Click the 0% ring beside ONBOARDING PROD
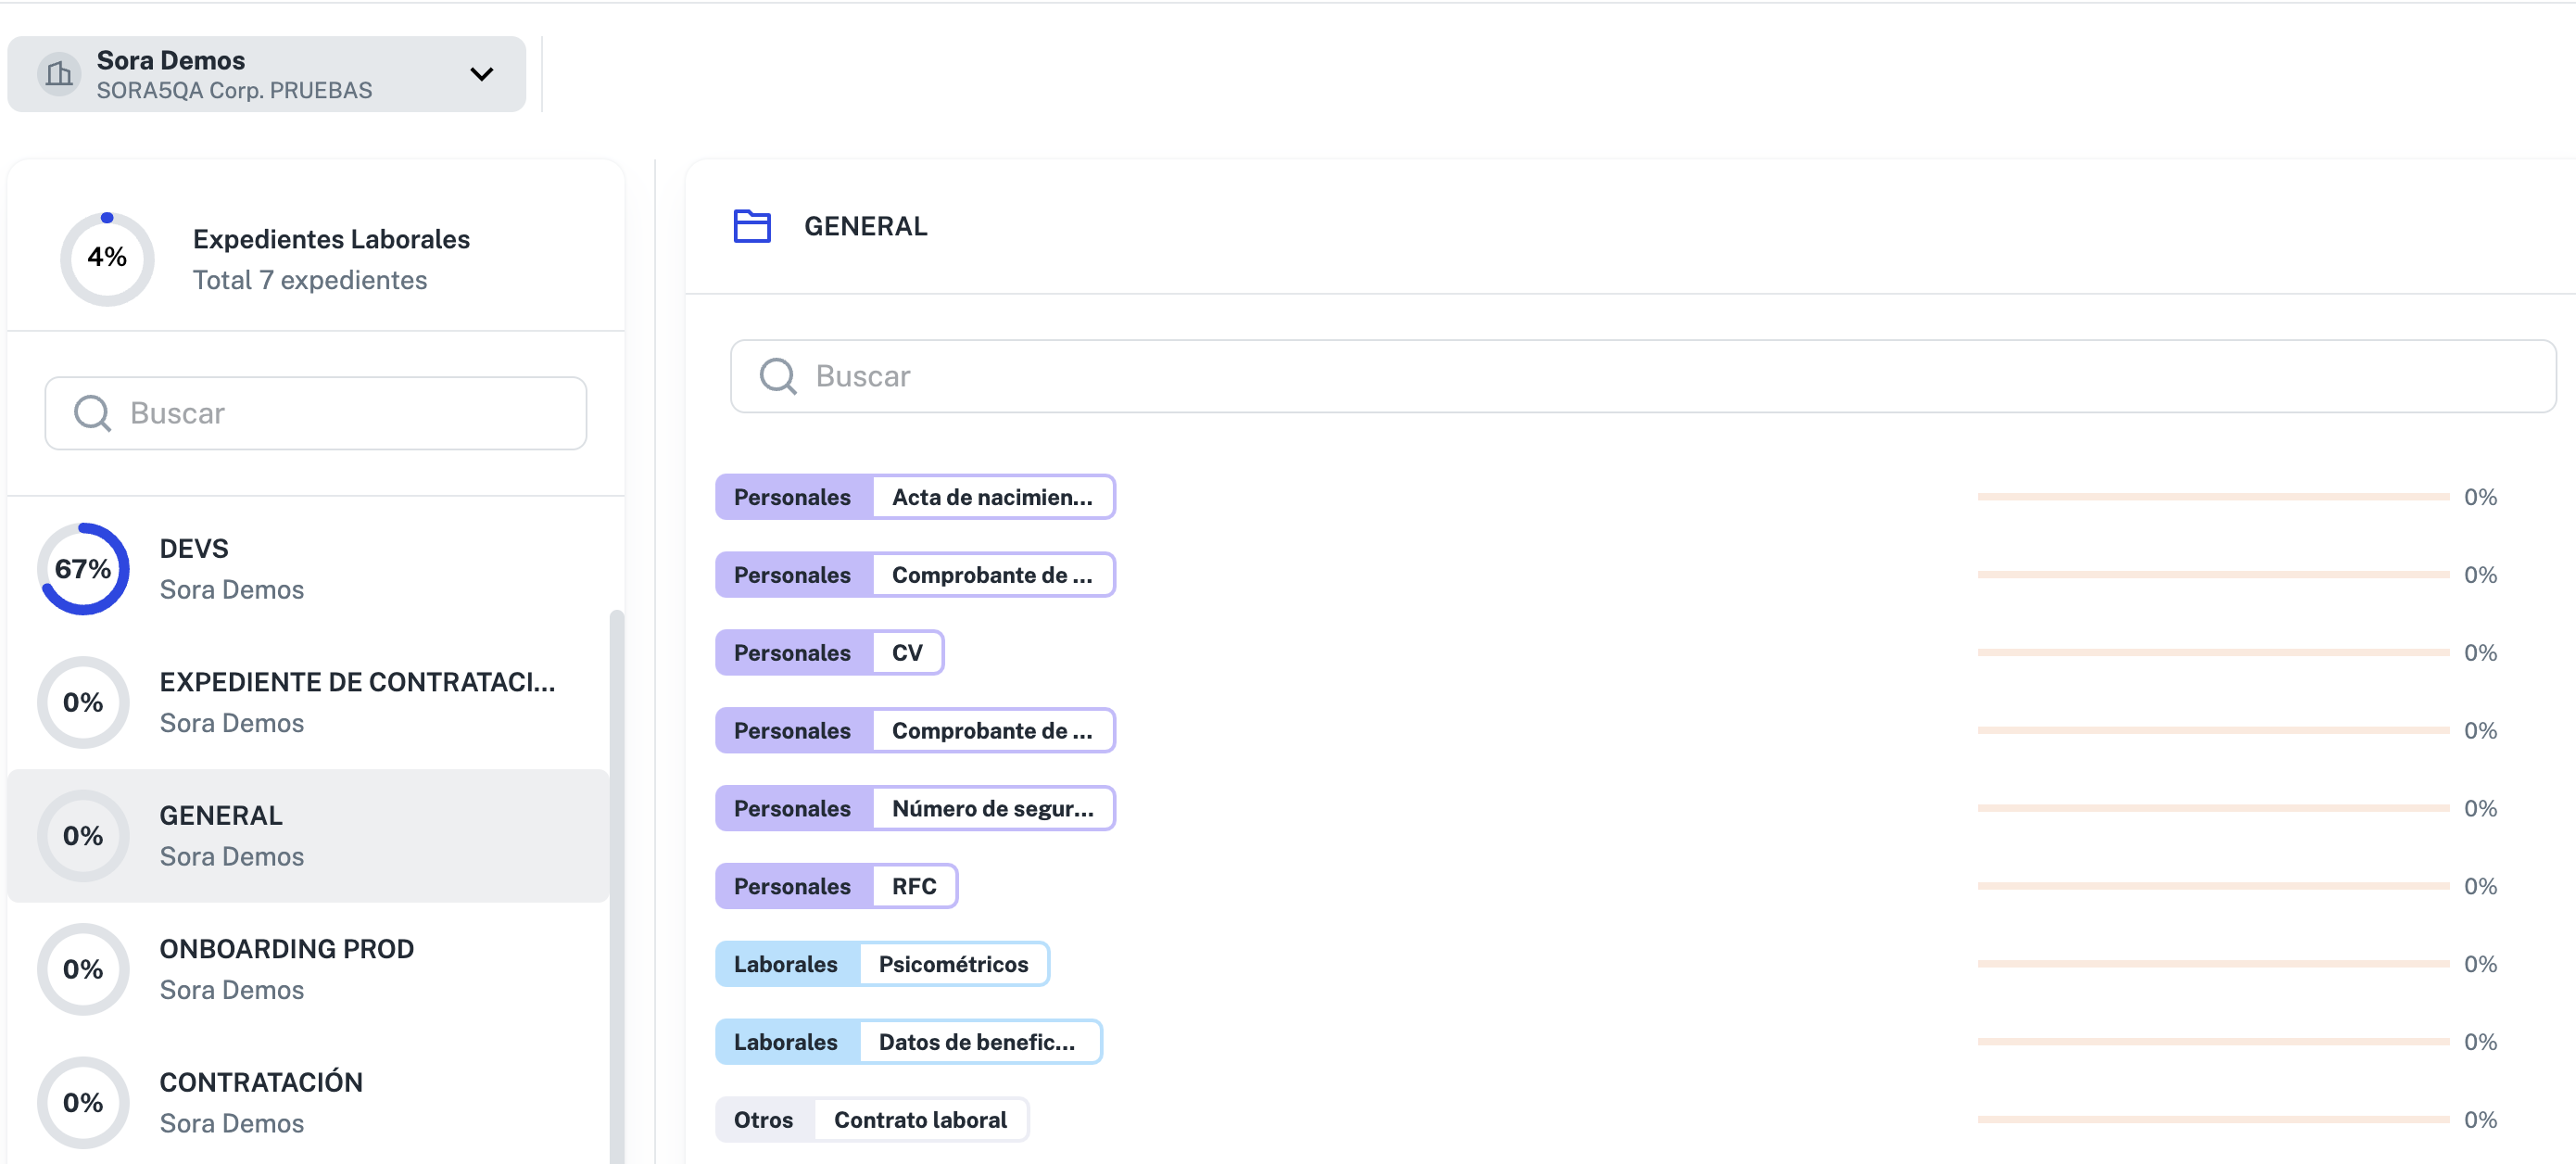 click(x=83, y=969)
